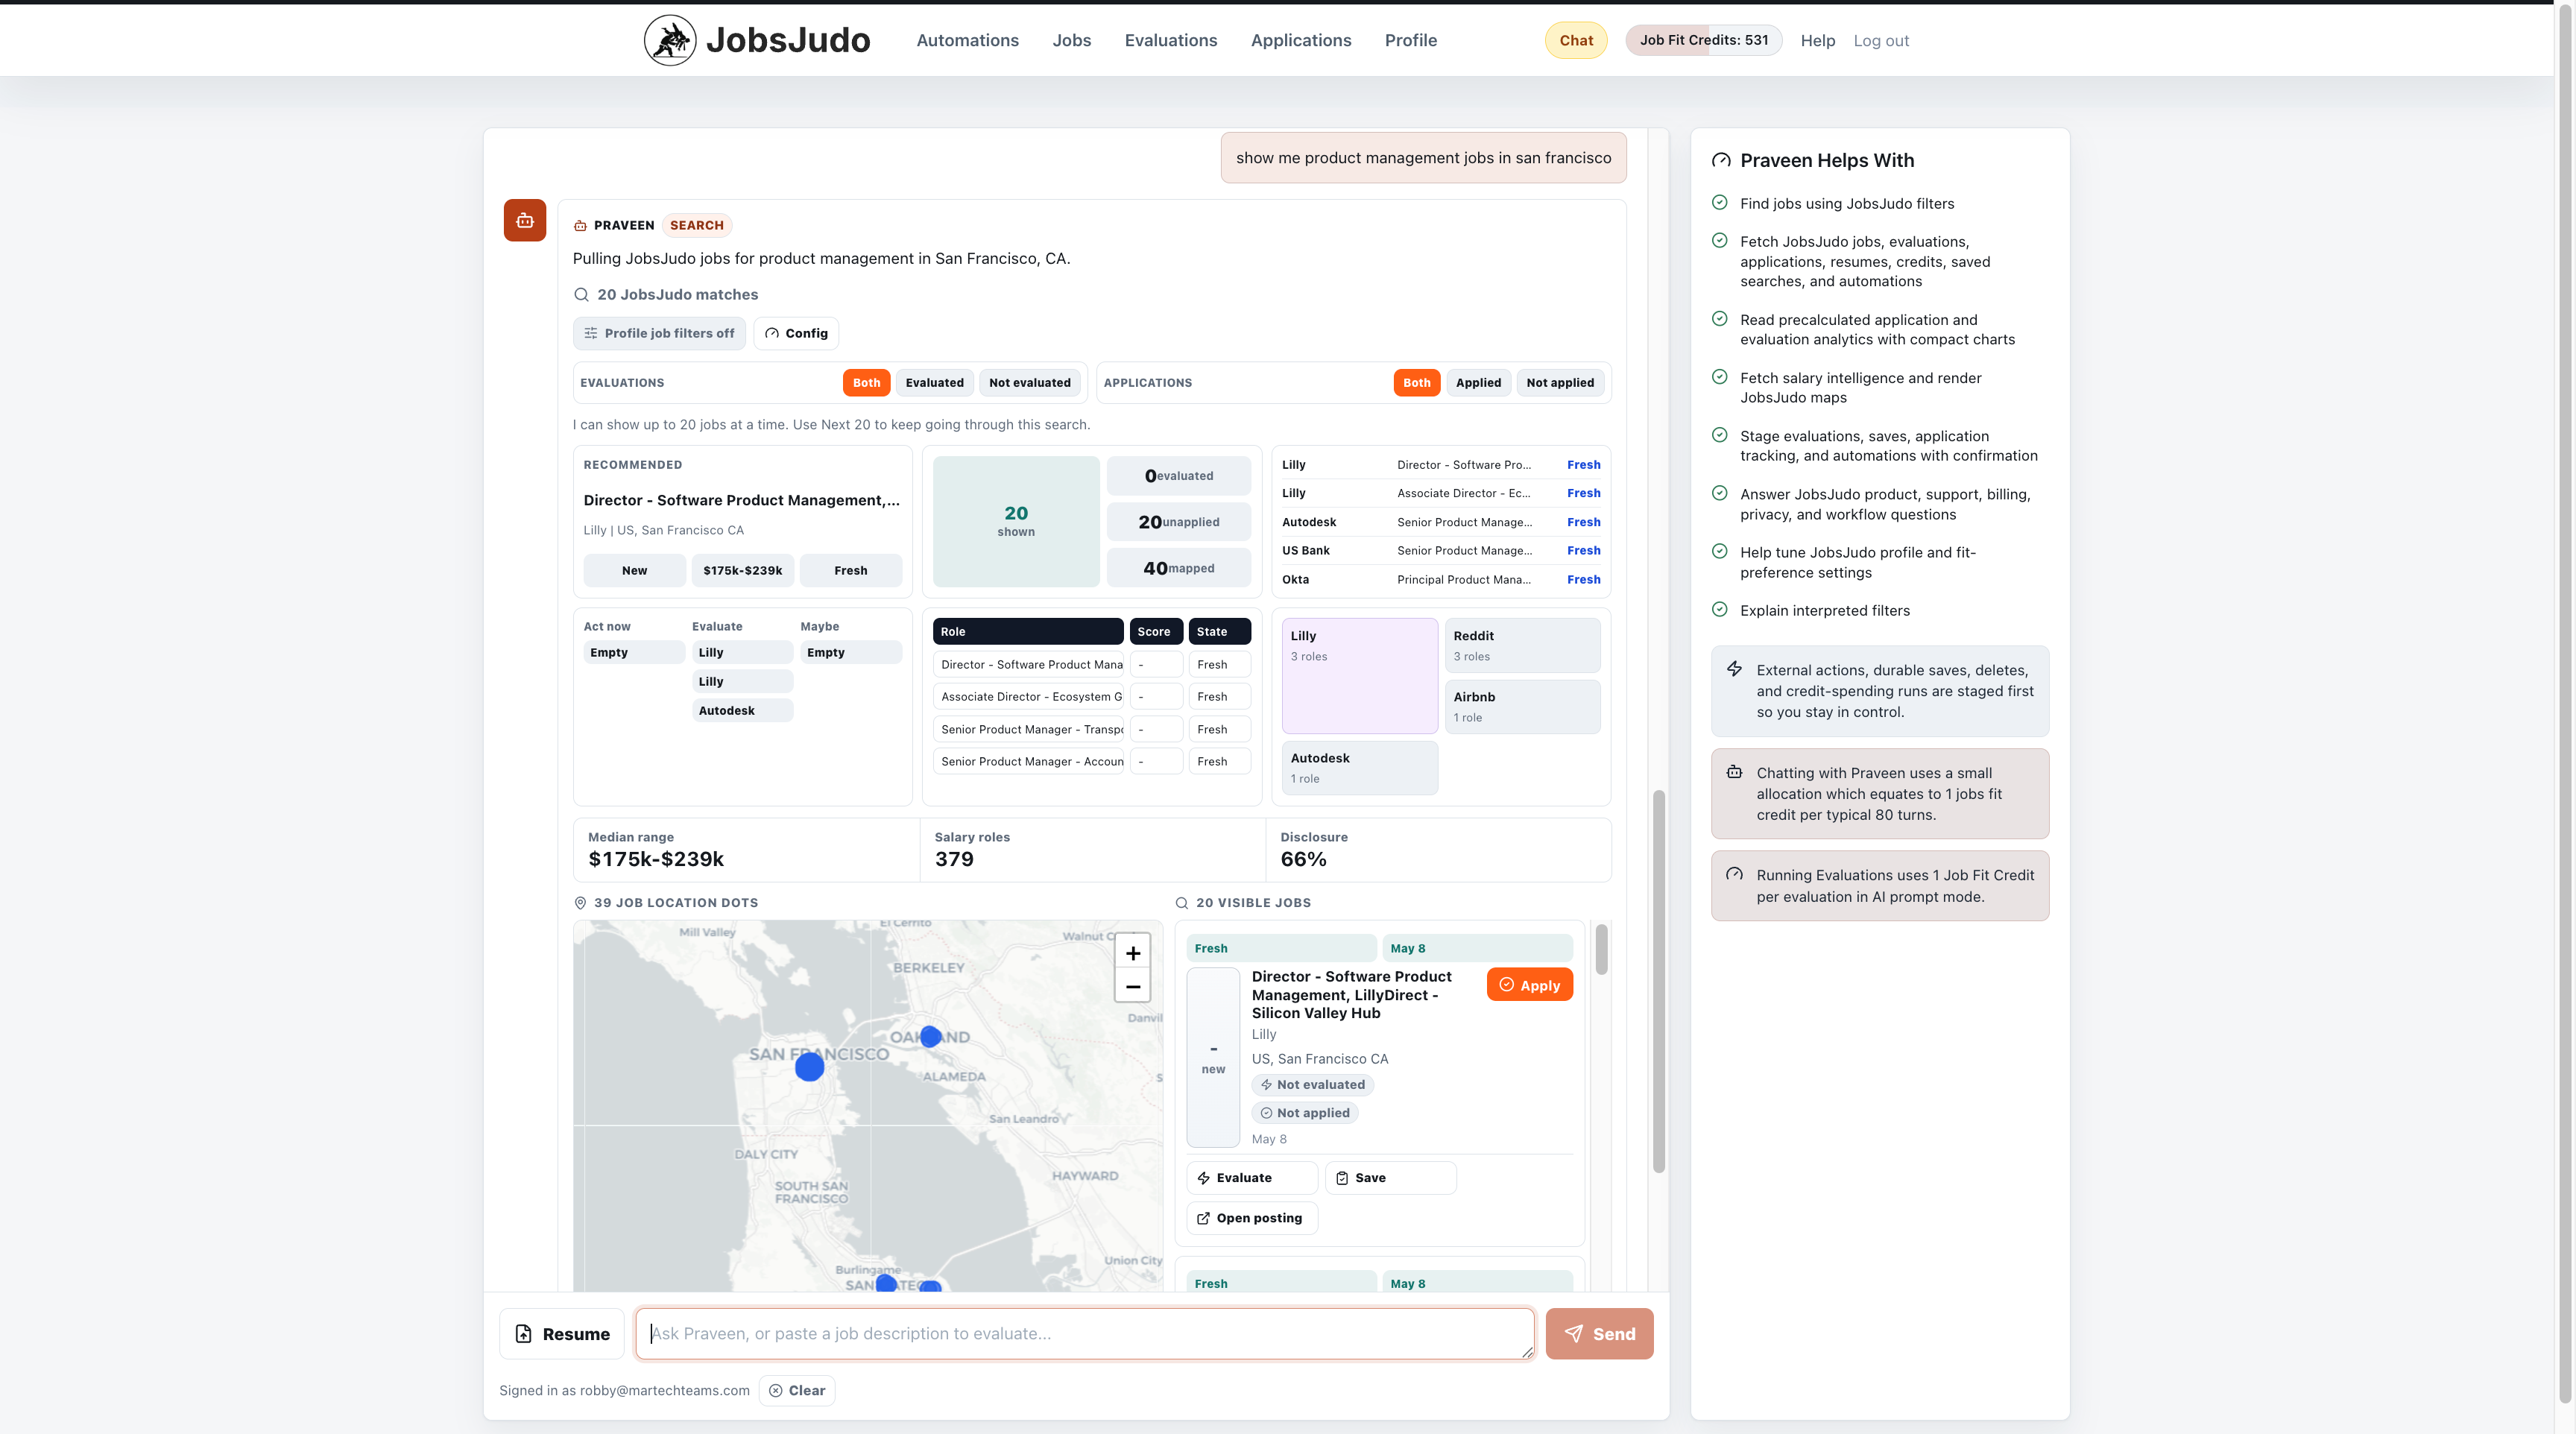Click the lightning icon on Evaluate button

tap(1204, 1178)
